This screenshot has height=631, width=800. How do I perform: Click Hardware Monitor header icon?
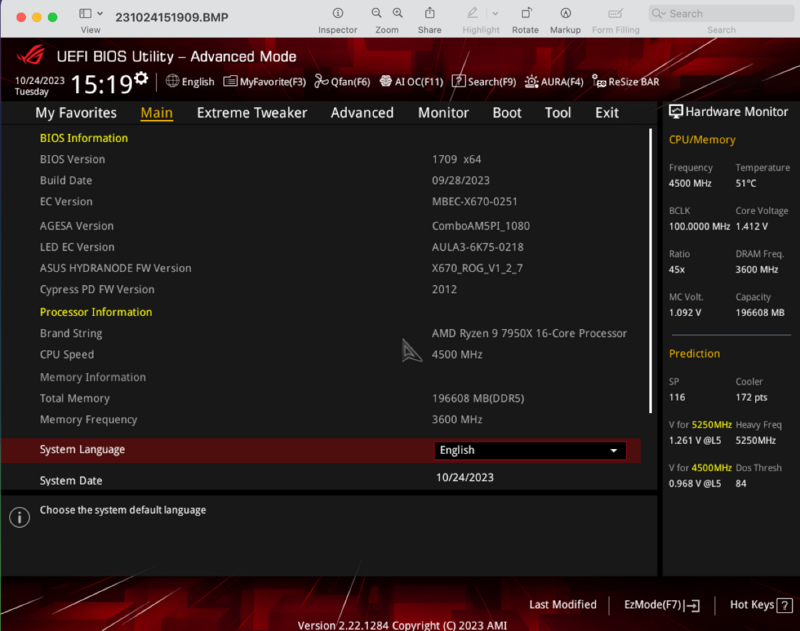676,112
